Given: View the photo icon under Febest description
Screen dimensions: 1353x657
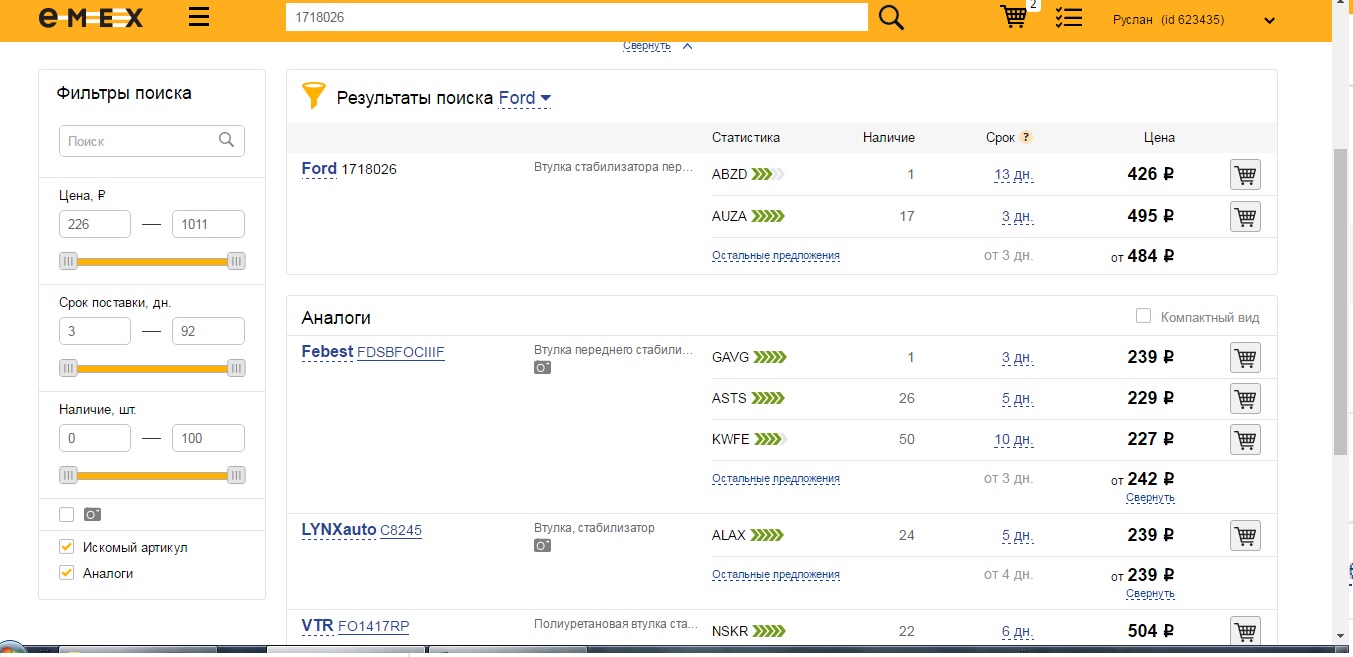Looking at the screenshot, I should (543, 368).
